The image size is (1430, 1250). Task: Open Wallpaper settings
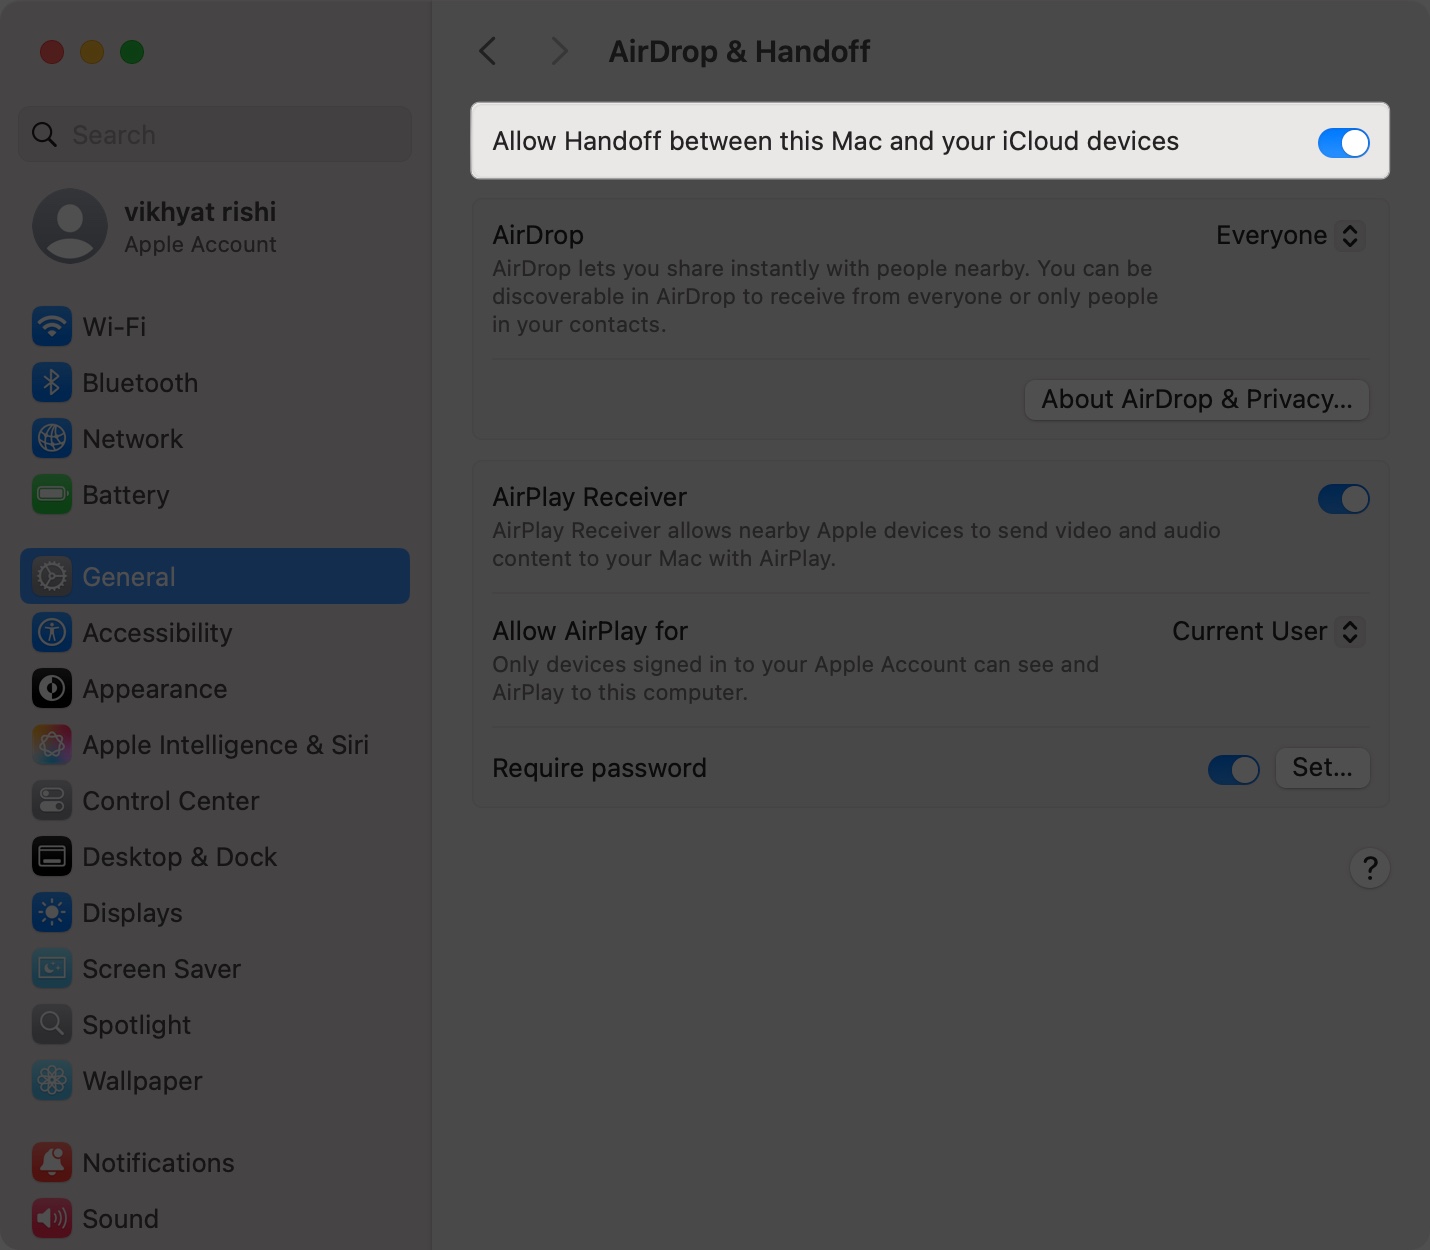[142, 1080]
